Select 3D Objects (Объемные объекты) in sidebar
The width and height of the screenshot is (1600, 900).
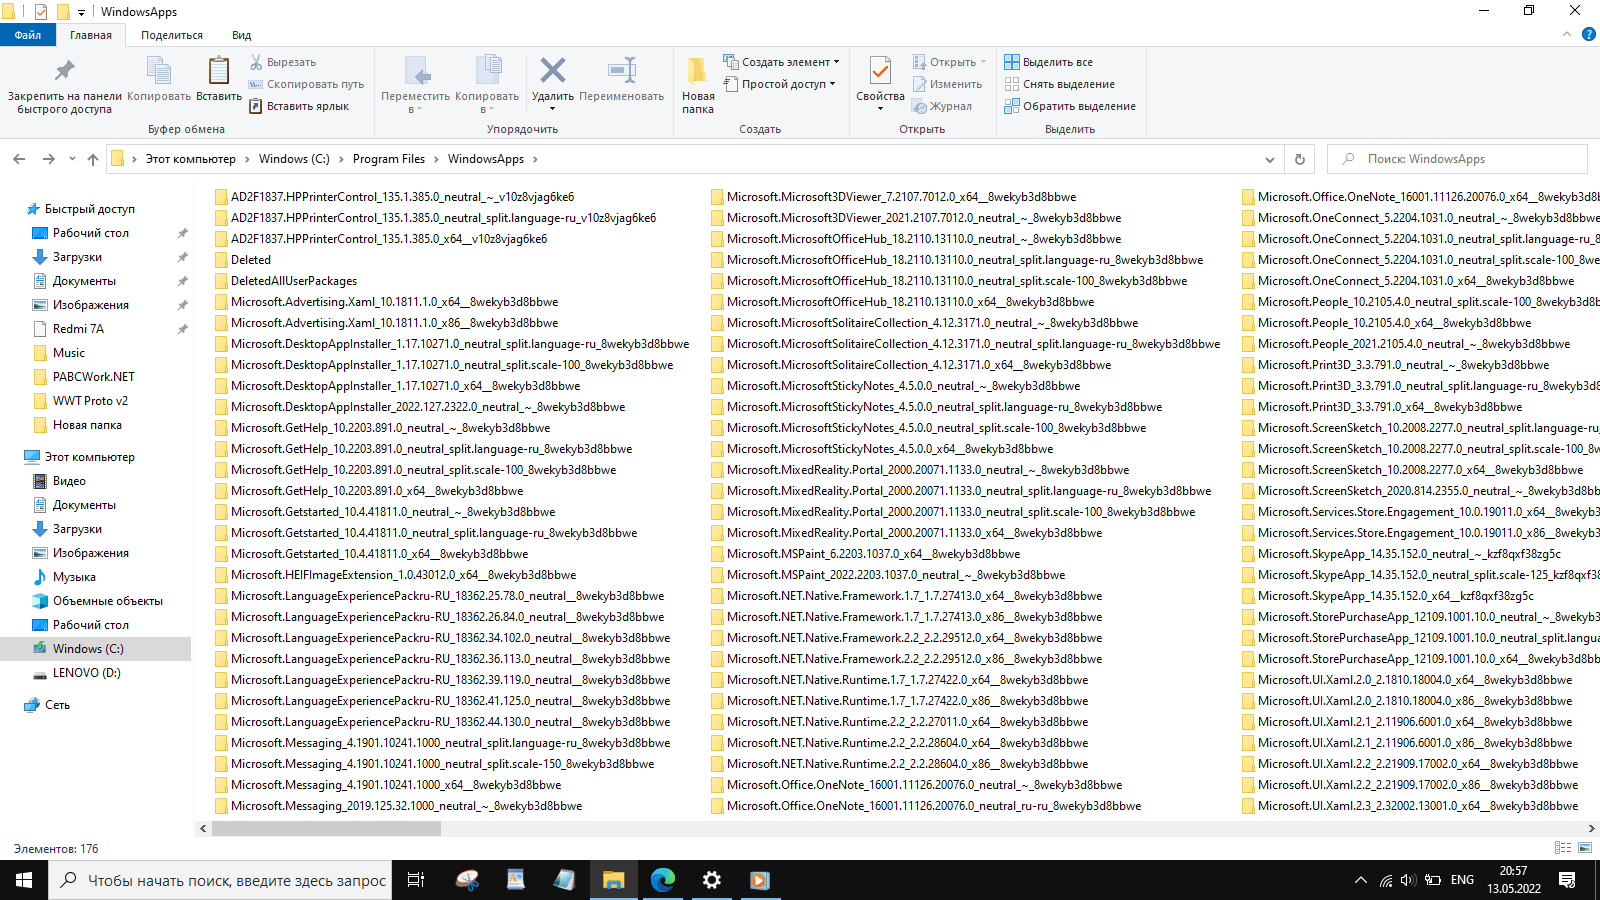(x=108, y=601)
